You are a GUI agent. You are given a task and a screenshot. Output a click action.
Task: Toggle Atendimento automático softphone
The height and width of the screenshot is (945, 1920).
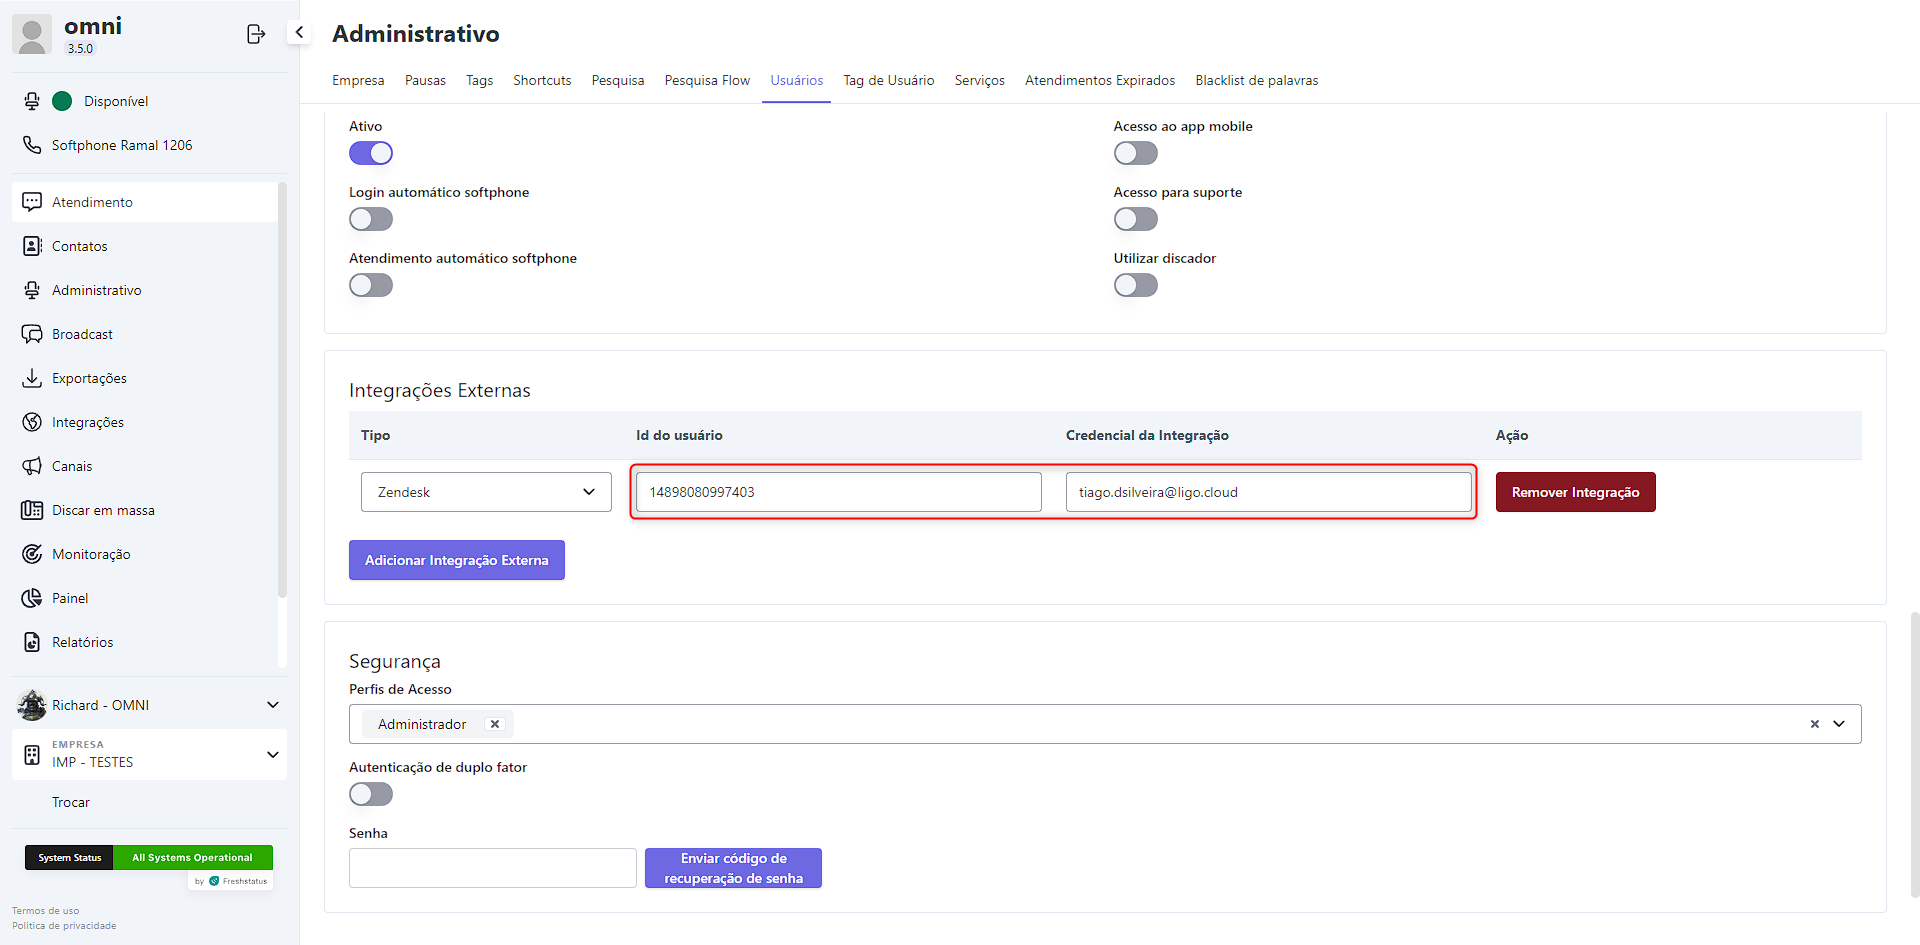pyautogui.click(x=371, y=285)
